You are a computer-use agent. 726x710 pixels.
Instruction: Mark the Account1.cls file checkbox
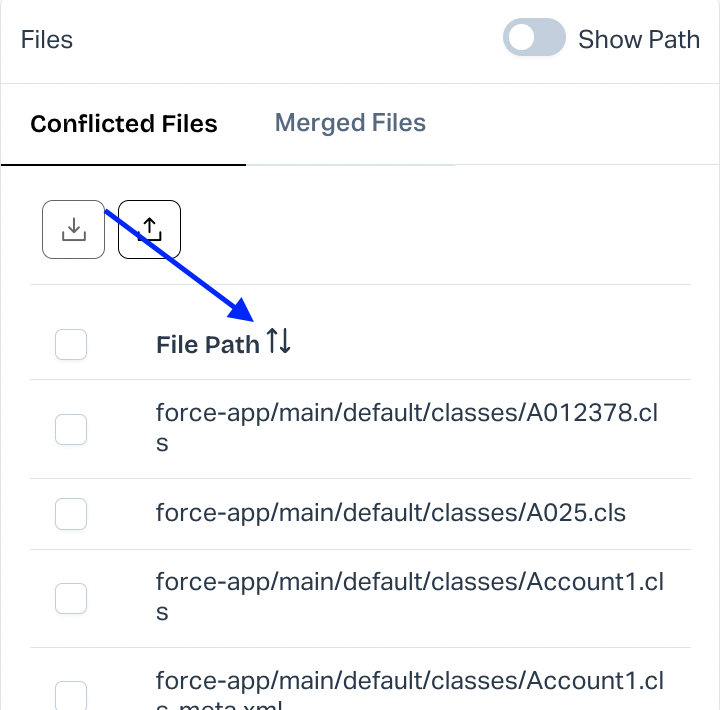tap(70, 598)
